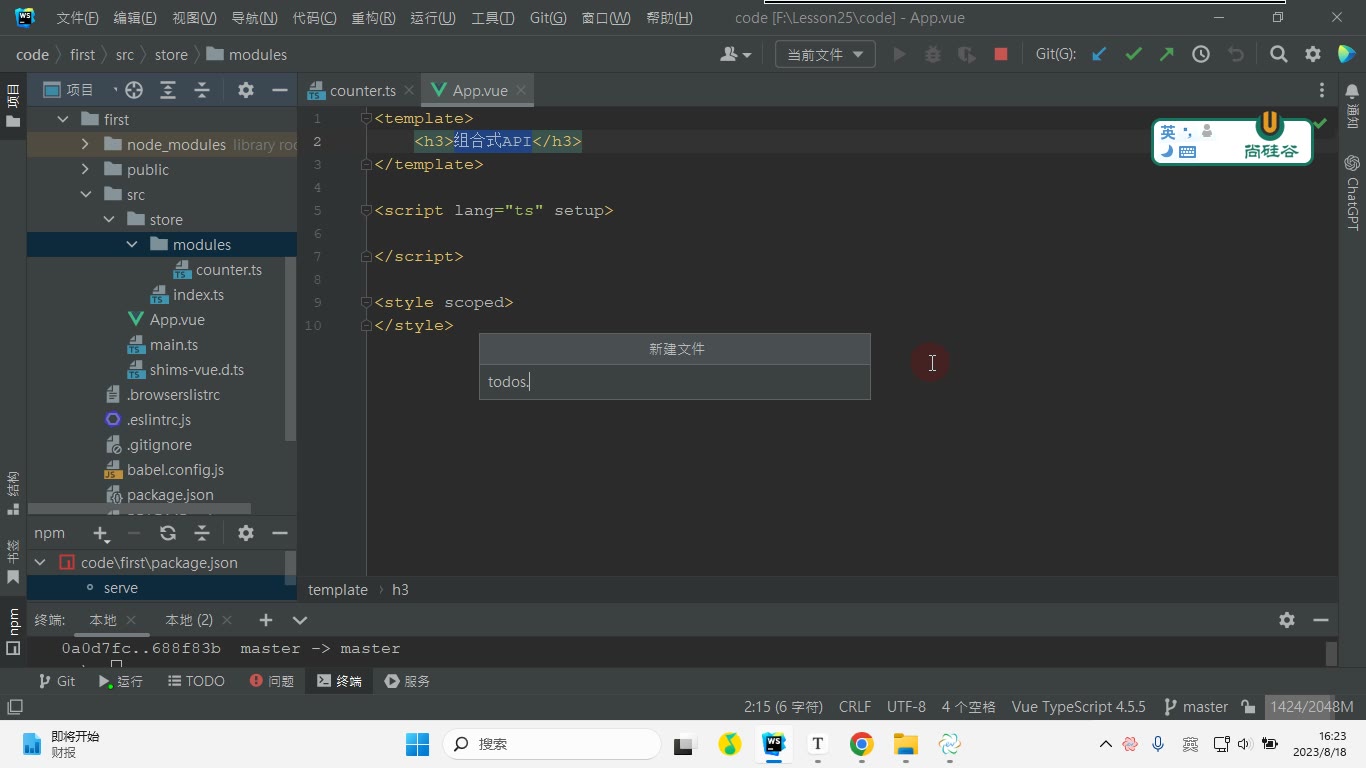Screen dimensions: 1366x768
Task: Switch to counter.ts editor tab
Action: point(362,90)
